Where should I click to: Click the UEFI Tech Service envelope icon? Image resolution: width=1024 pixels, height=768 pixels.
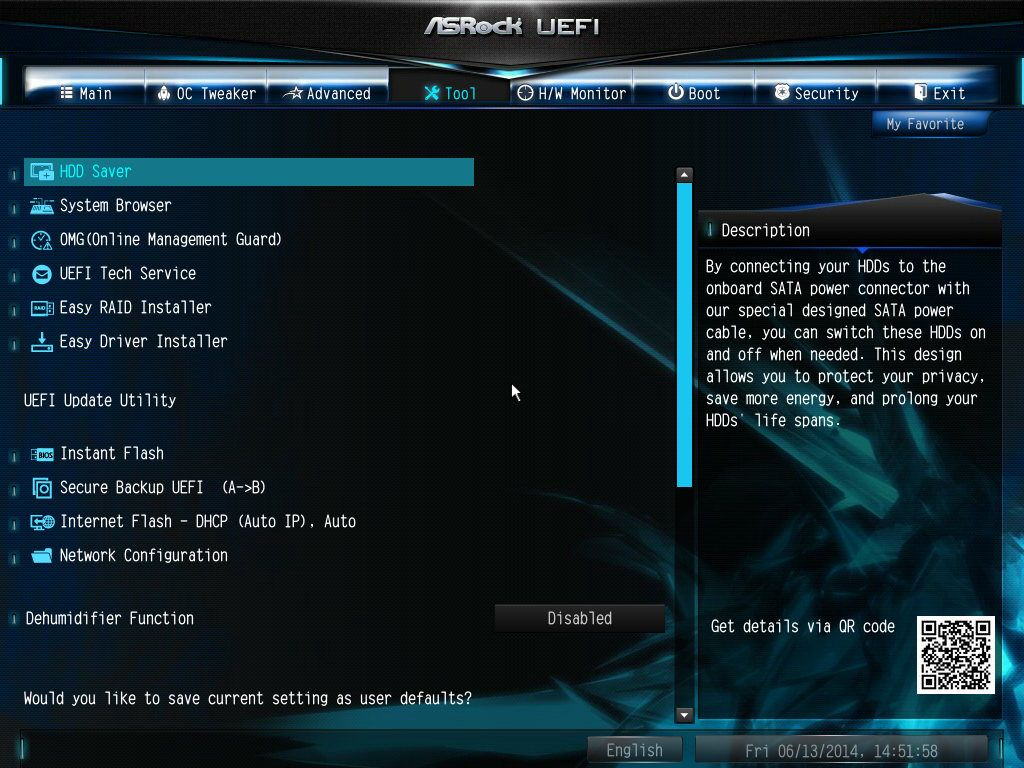(x=41, y=274)
